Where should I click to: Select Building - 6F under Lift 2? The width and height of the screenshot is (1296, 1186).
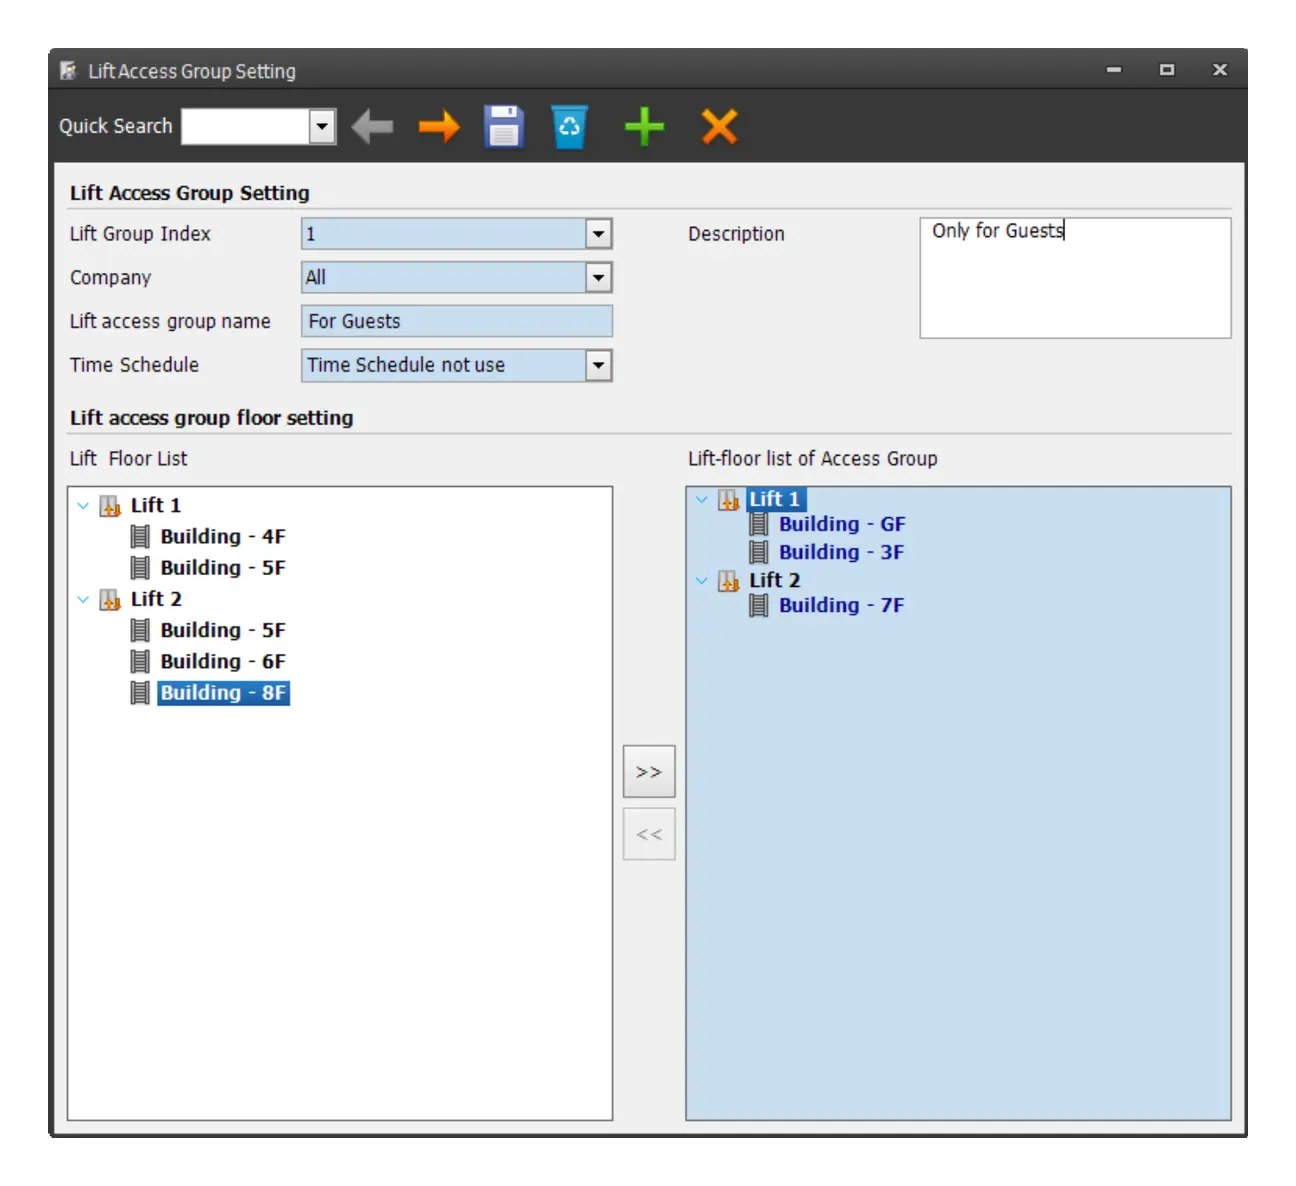click(x=222, y=662)
